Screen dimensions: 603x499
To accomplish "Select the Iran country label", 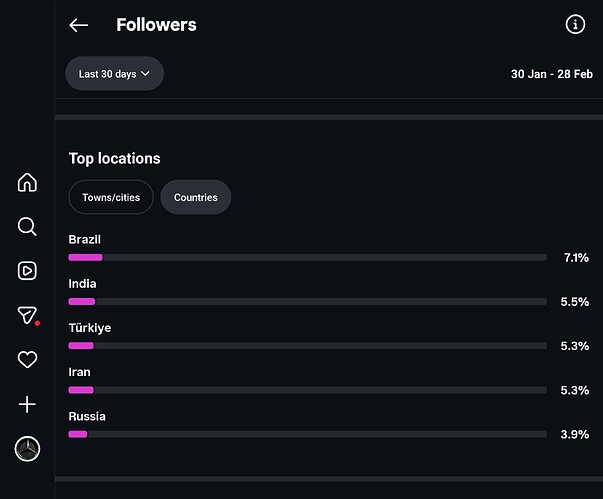I will (x=80, y=372).
